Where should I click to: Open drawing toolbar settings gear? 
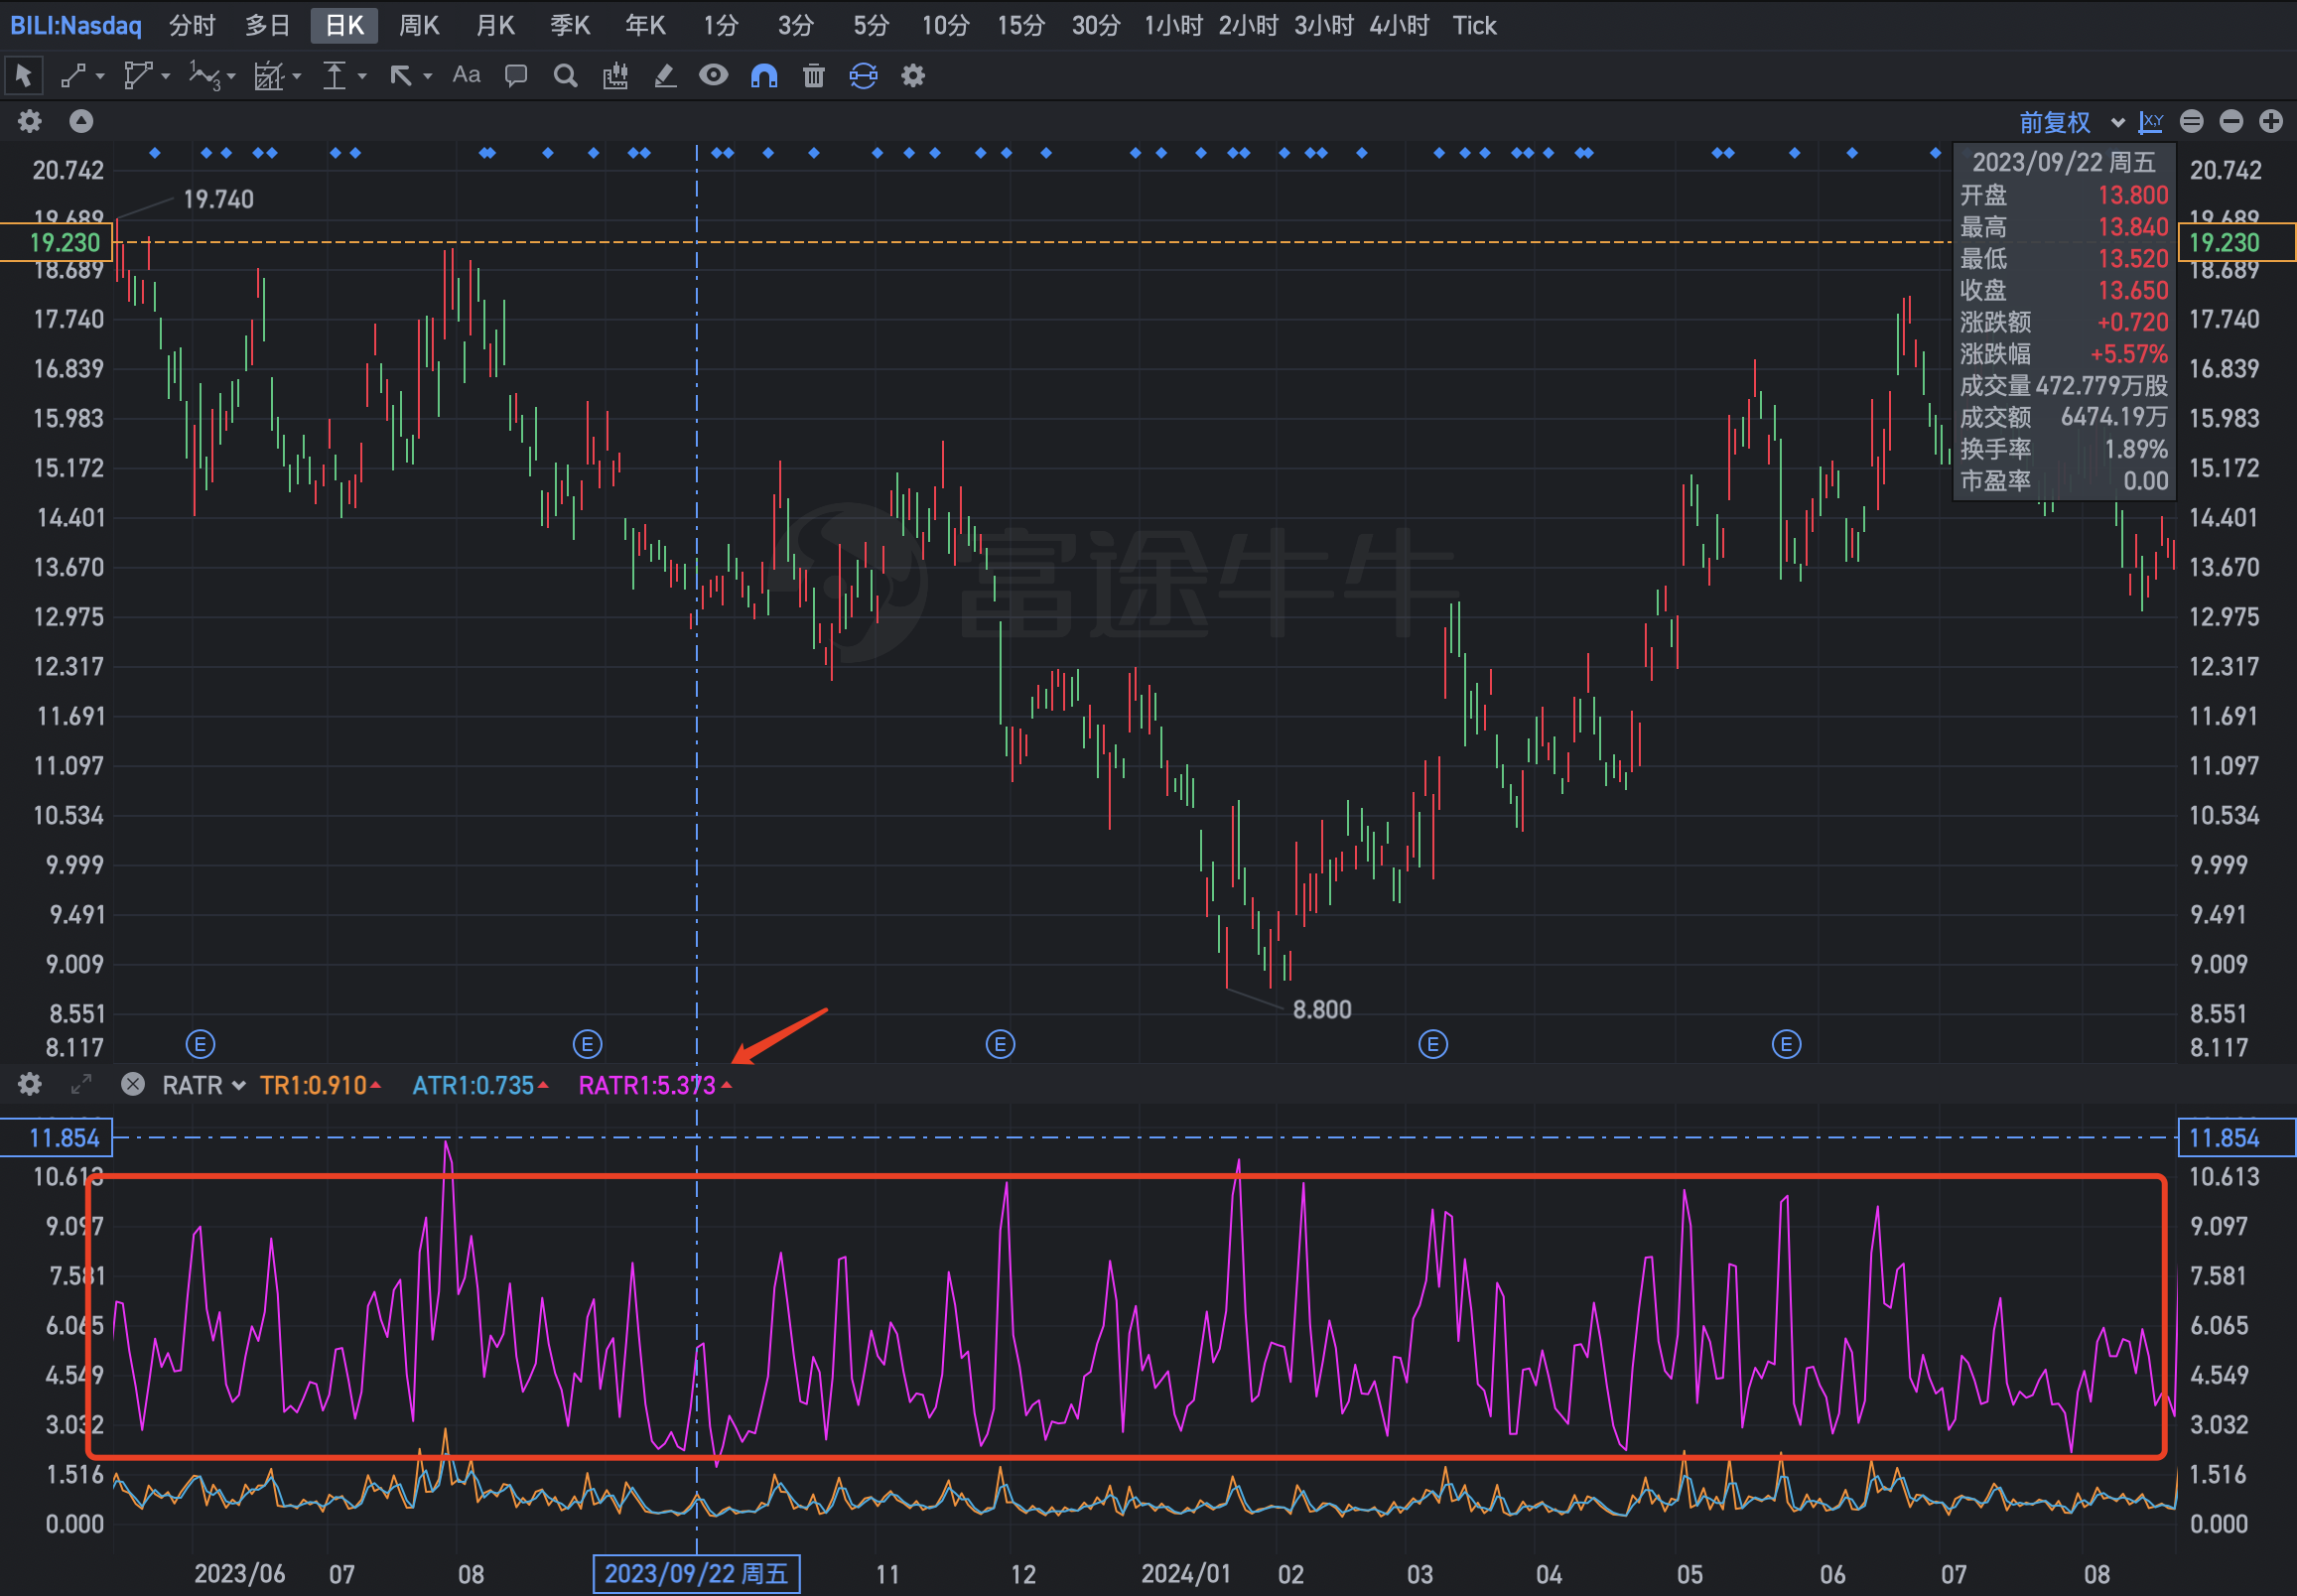pyautogui.click(x=913, y=75)
